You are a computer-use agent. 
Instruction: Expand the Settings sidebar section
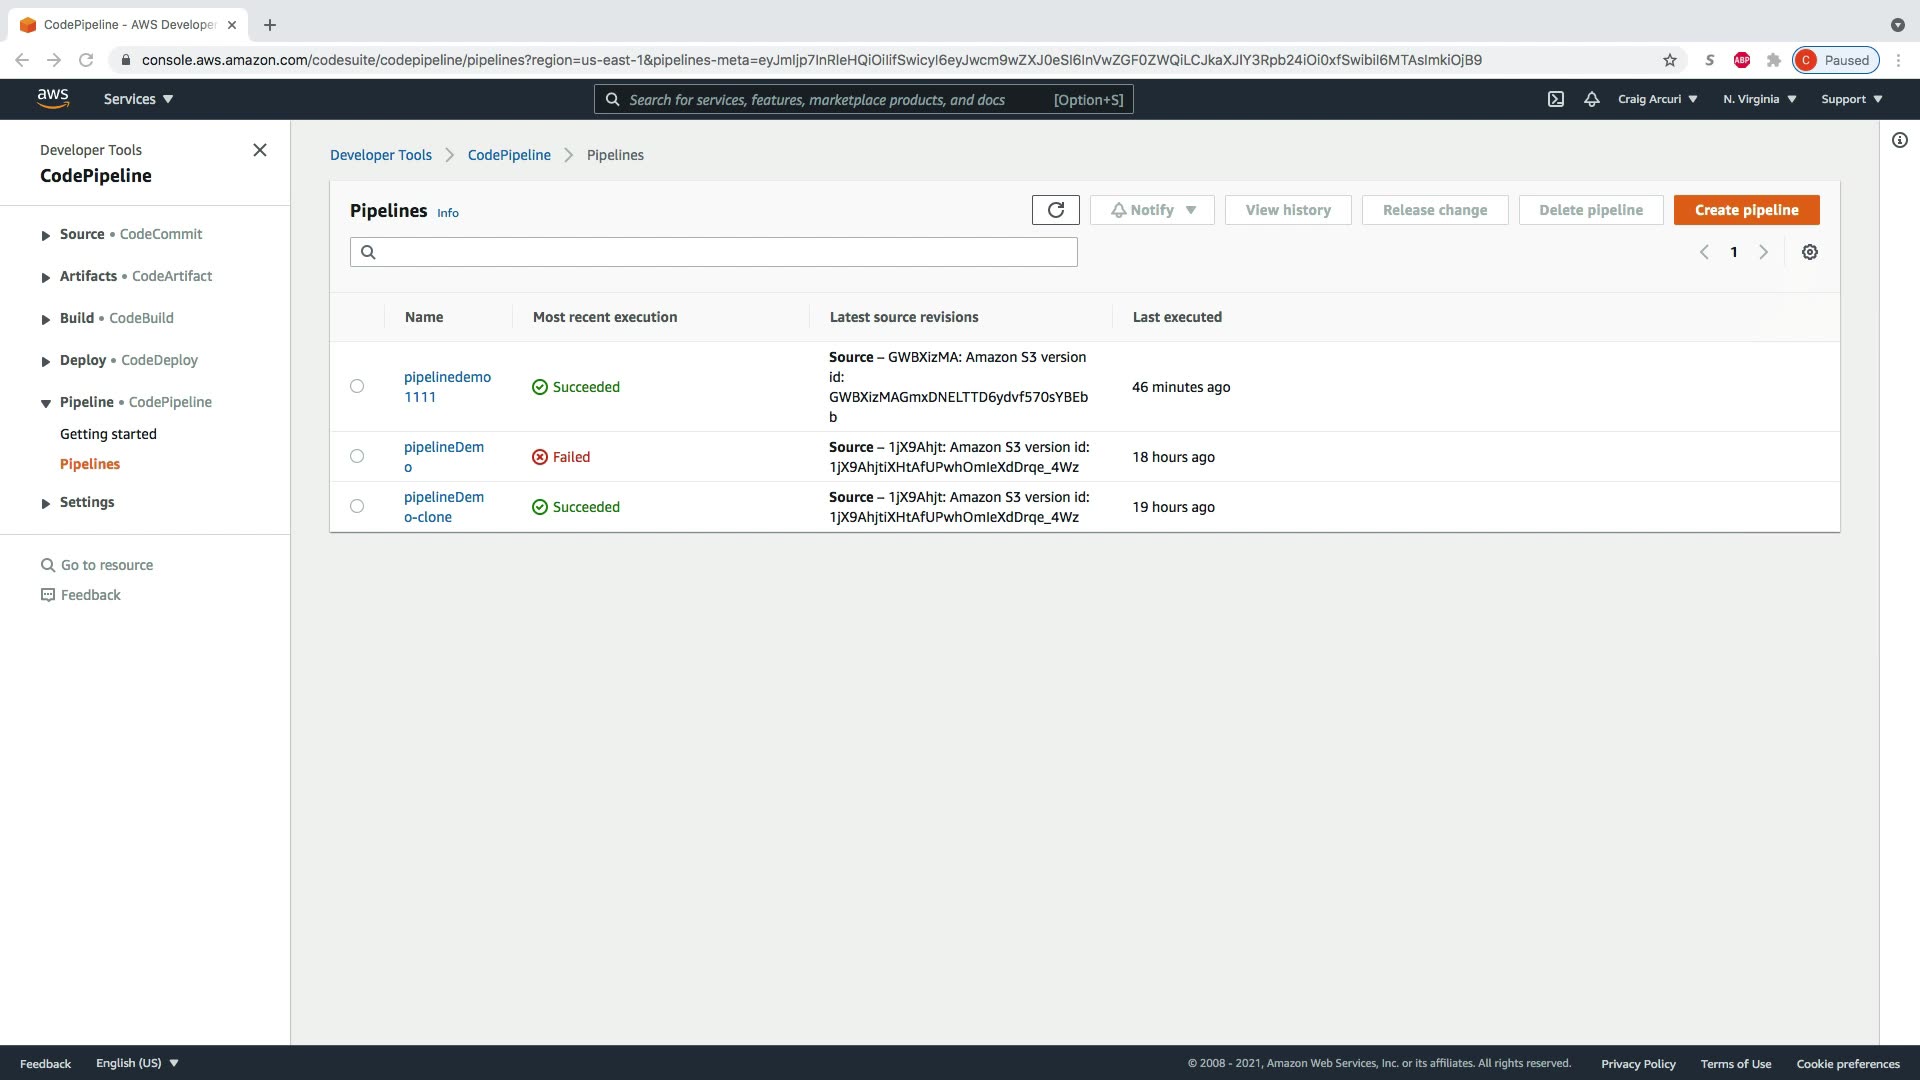coord(46,503)
